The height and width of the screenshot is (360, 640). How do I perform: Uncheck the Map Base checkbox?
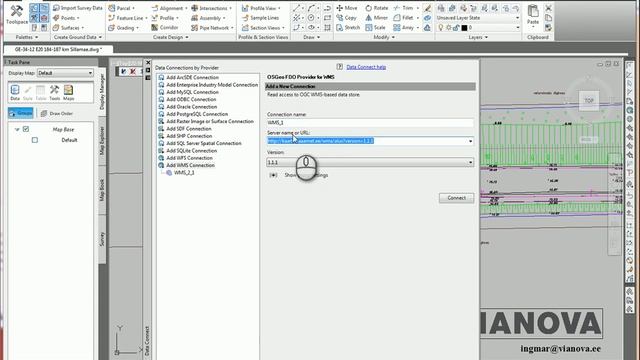point(26,129)
